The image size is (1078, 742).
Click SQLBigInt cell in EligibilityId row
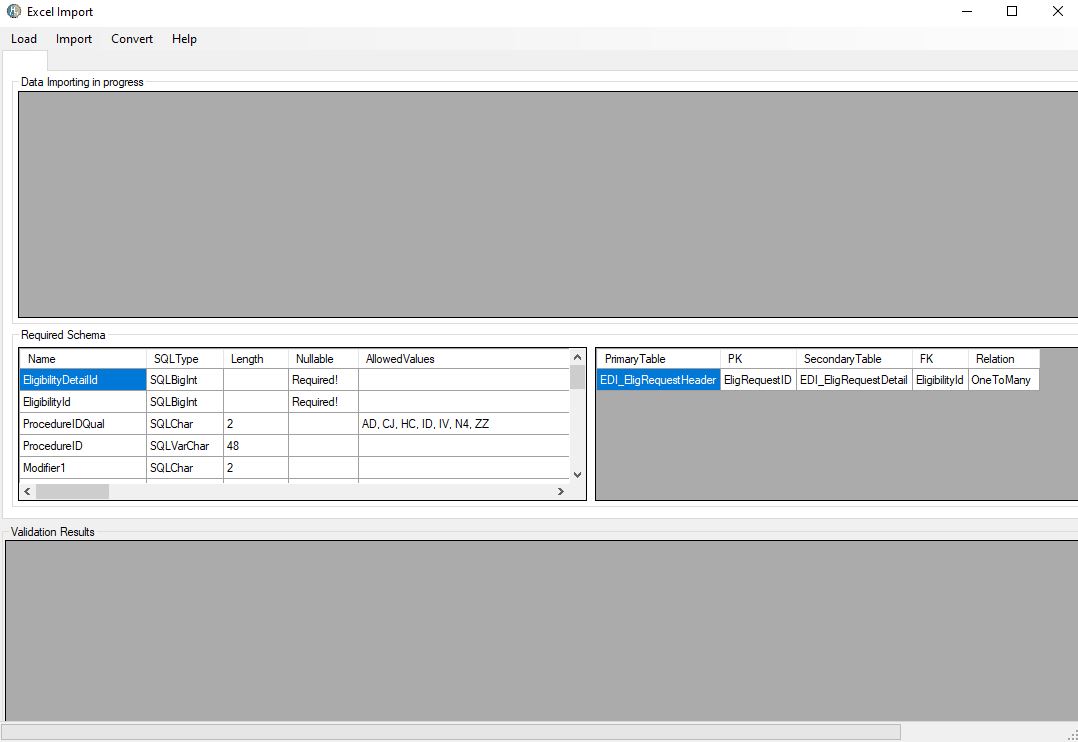click(185, 402)
